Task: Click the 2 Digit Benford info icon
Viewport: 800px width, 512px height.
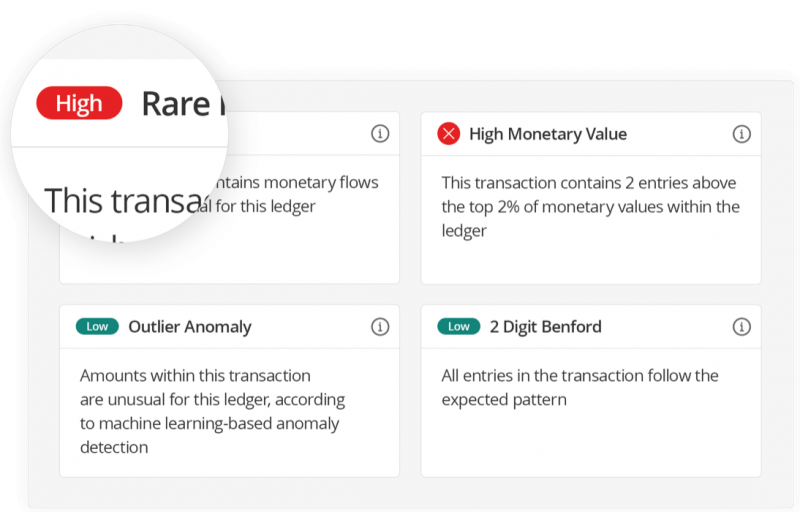Action: [x=741, y=327]
